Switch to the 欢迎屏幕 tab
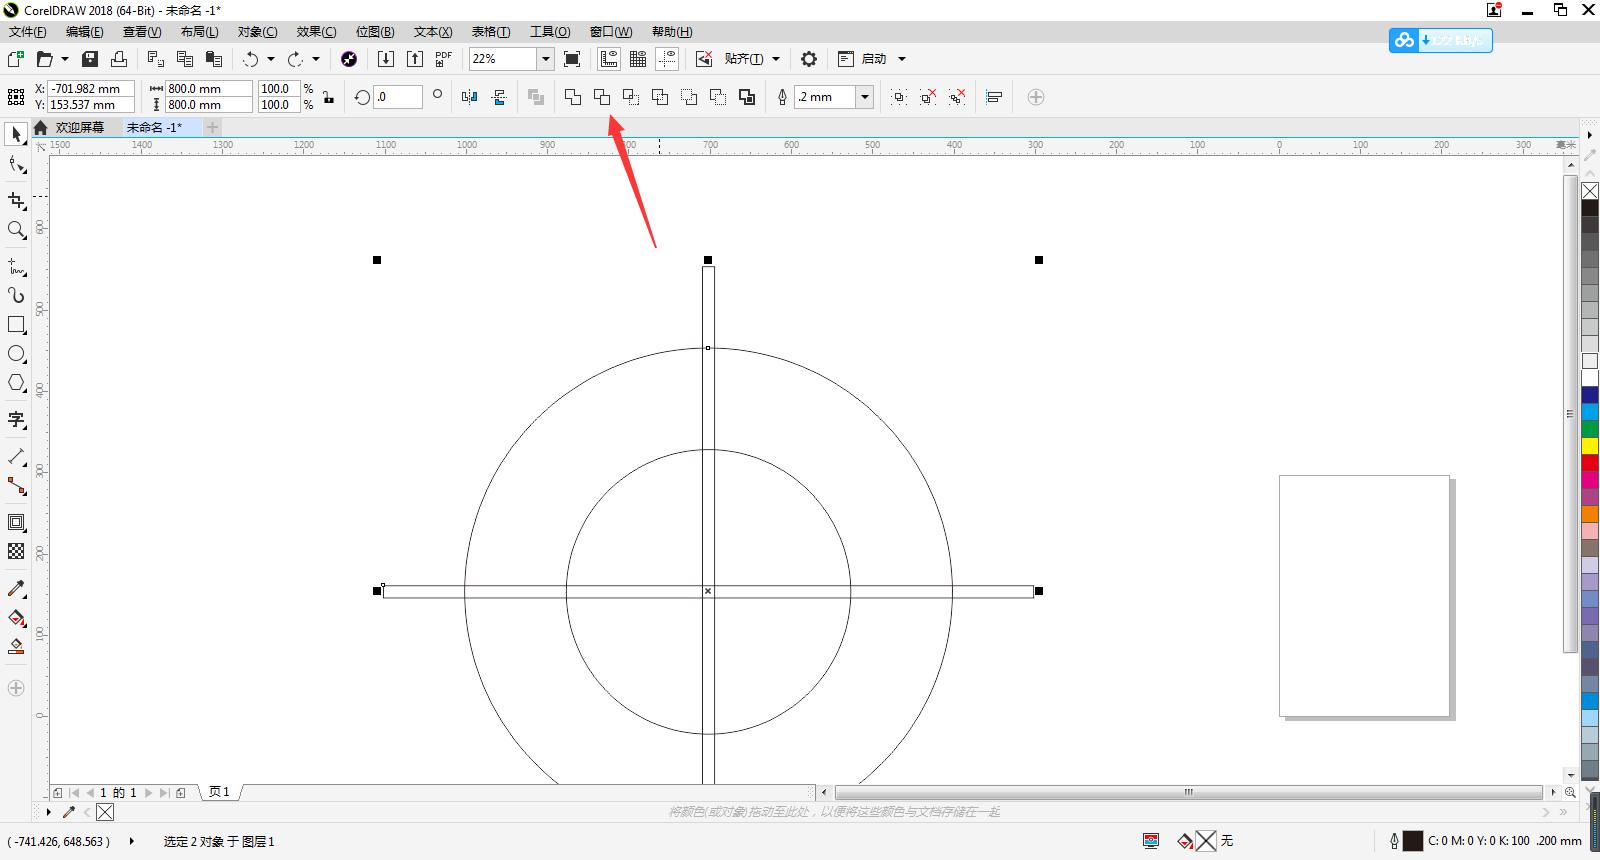The image size is (1600, 860). point(79,127)
